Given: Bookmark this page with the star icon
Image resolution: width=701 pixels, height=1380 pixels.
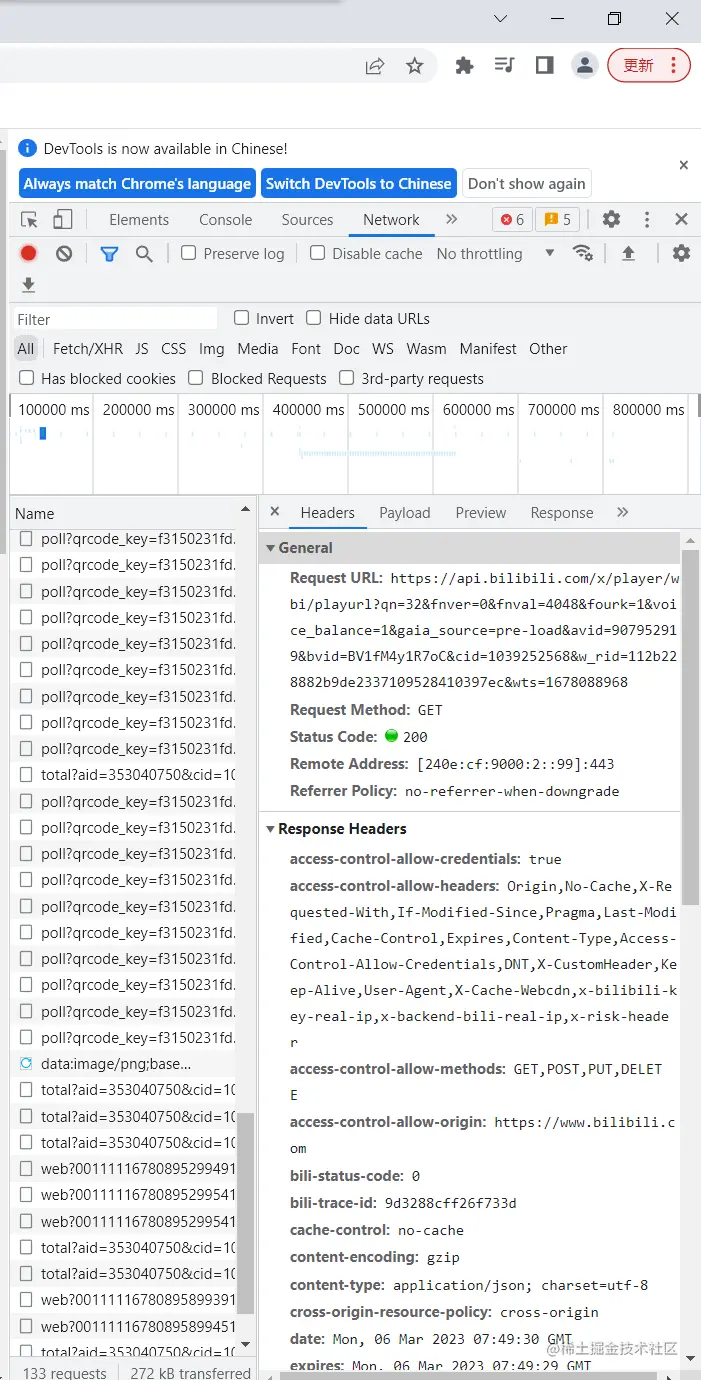Looking at the screenshot, I should click(x=414, y=66).
